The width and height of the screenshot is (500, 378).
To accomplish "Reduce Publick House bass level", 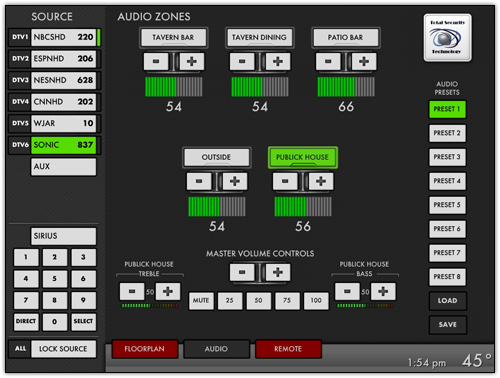I will click(x=347, y=292).
